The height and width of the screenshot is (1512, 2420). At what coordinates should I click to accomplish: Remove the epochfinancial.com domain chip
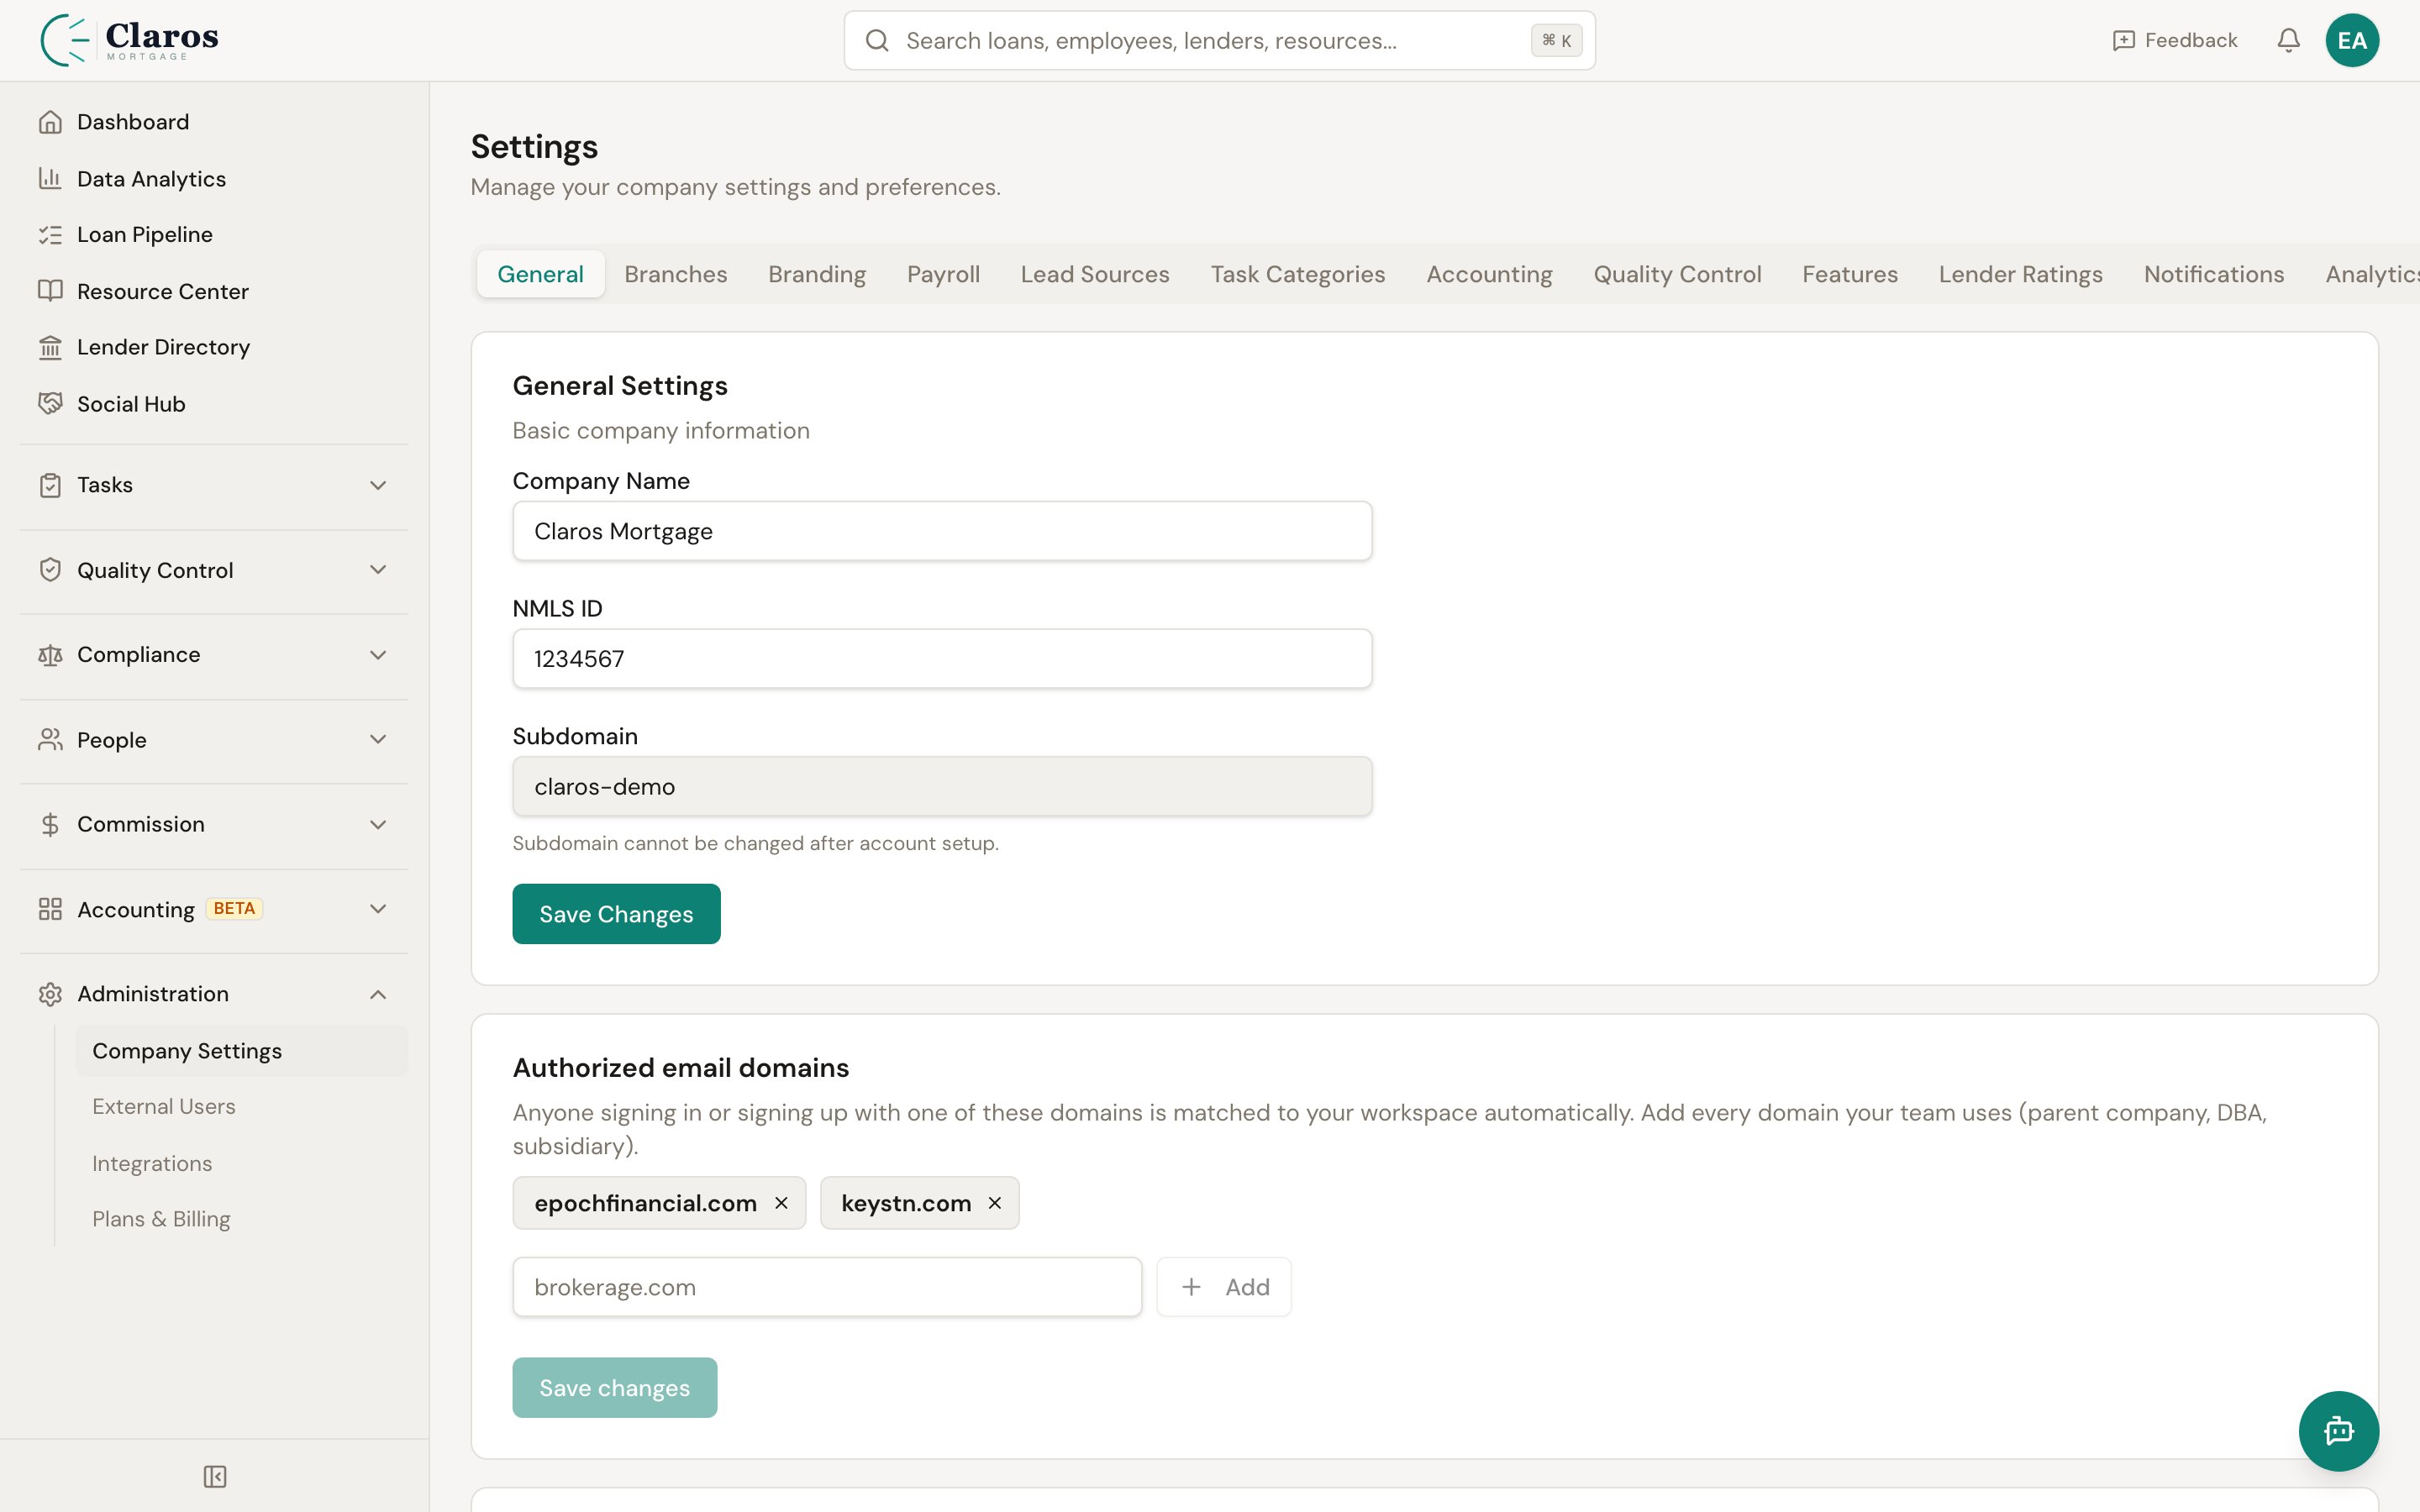point(782,1203)
